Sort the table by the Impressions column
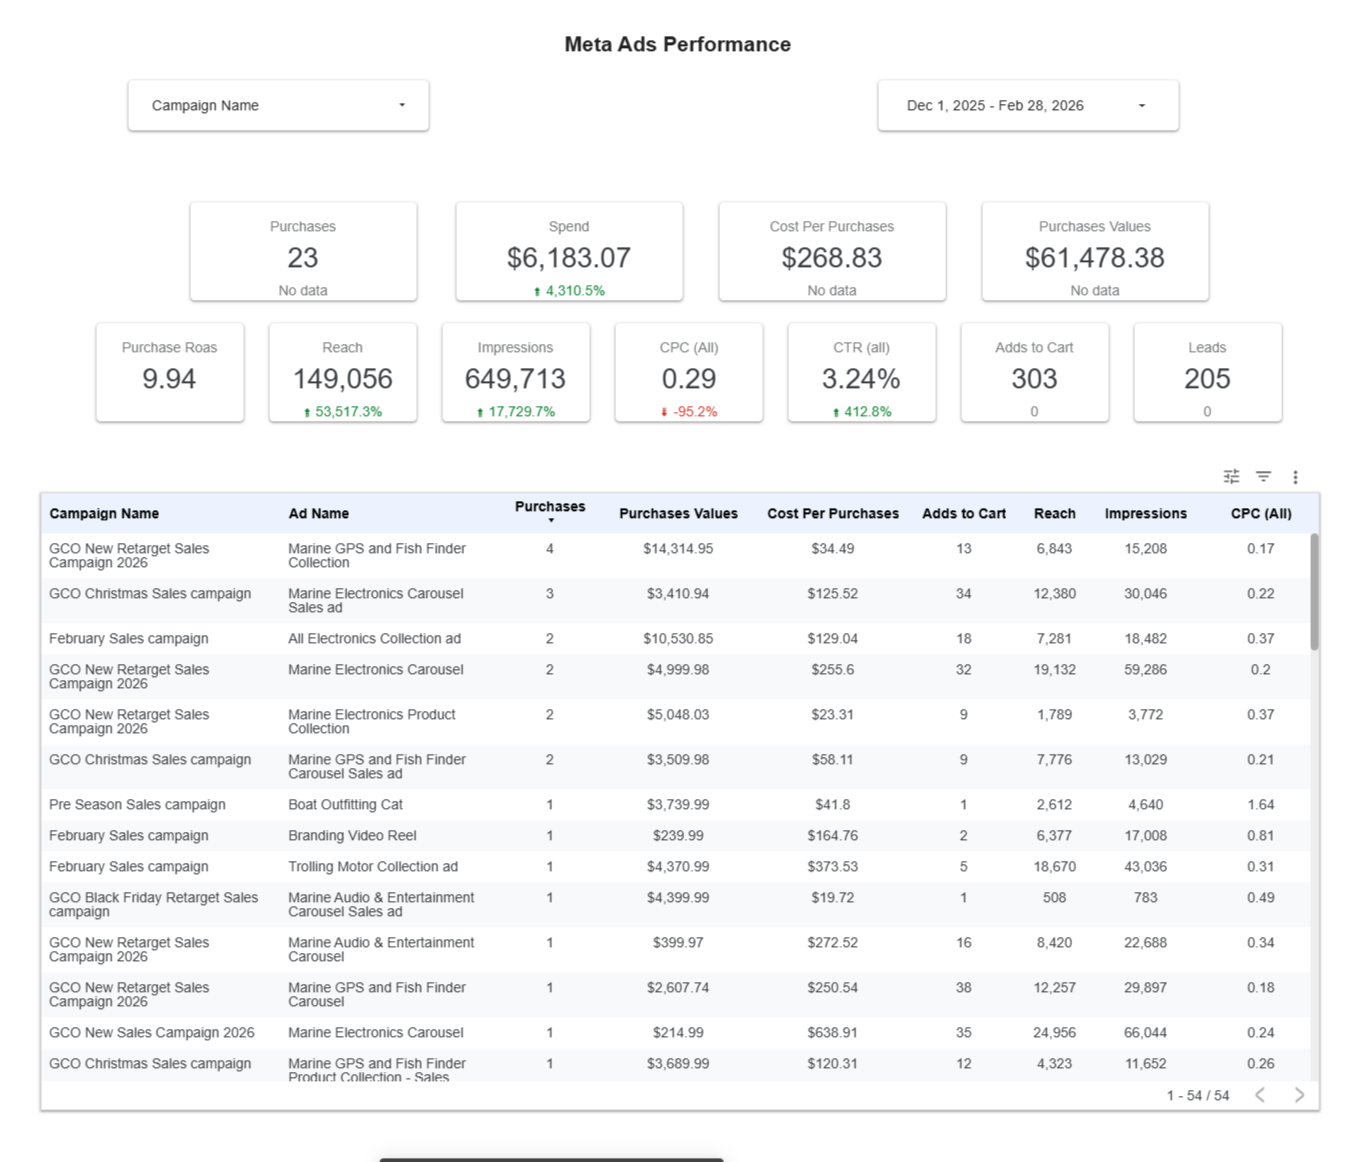The image size is (1355, 1162). point(1145,513)
